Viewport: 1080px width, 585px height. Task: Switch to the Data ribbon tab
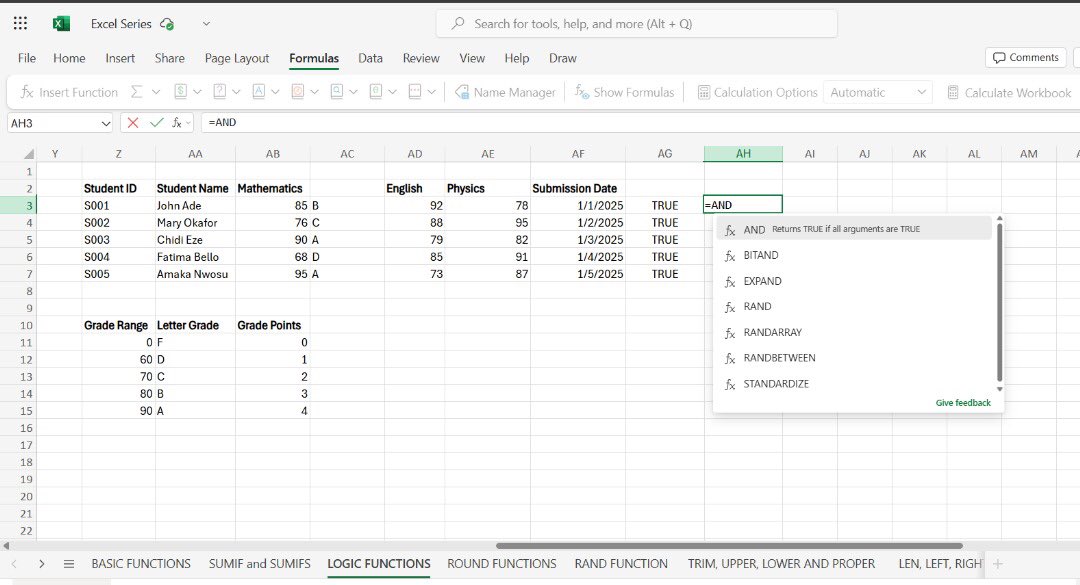point(370,58)
